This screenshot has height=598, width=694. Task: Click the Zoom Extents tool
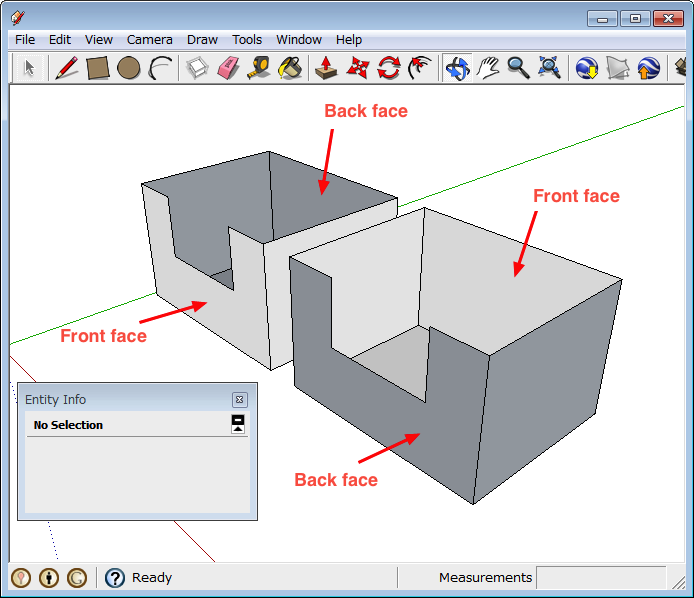pyautogui.click(x=549, y=68)
